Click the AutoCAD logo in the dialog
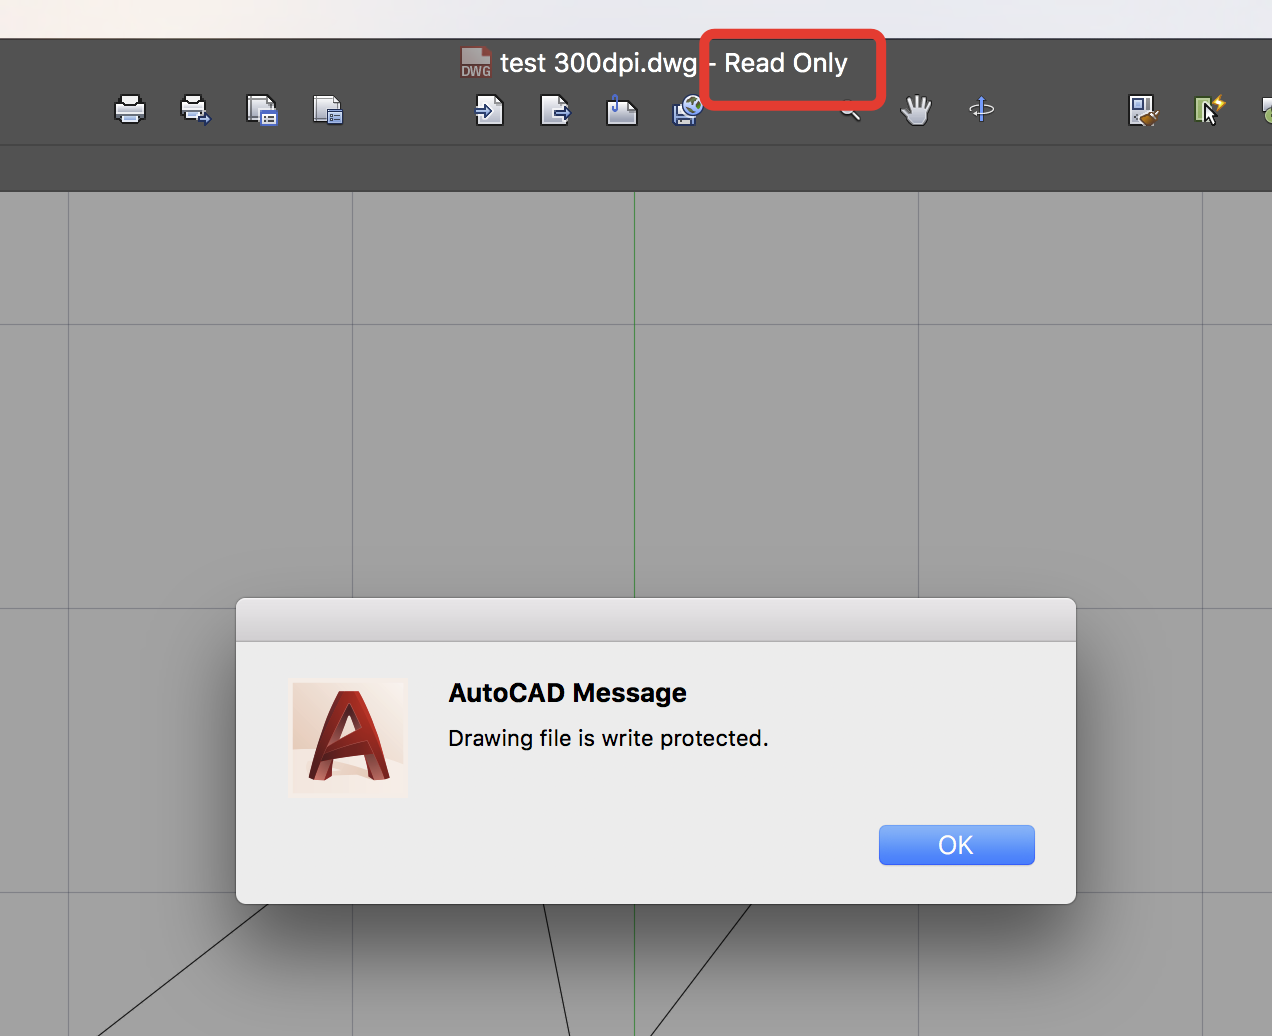This screenshot has width=1272, height=1036. pos(348,739)
